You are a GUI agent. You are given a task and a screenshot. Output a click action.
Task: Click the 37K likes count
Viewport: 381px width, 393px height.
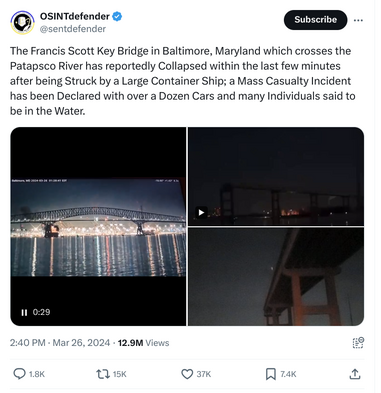click(204, 374)
